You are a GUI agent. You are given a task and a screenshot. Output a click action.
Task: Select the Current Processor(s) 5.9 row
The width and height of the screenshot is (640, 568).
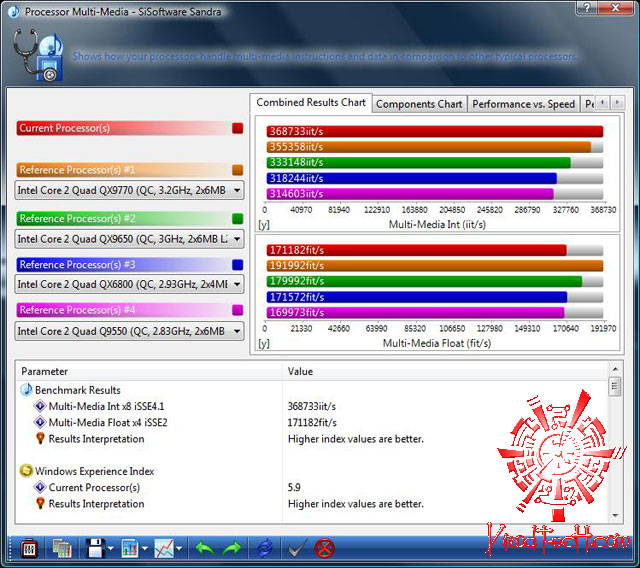tap(94, 488)
